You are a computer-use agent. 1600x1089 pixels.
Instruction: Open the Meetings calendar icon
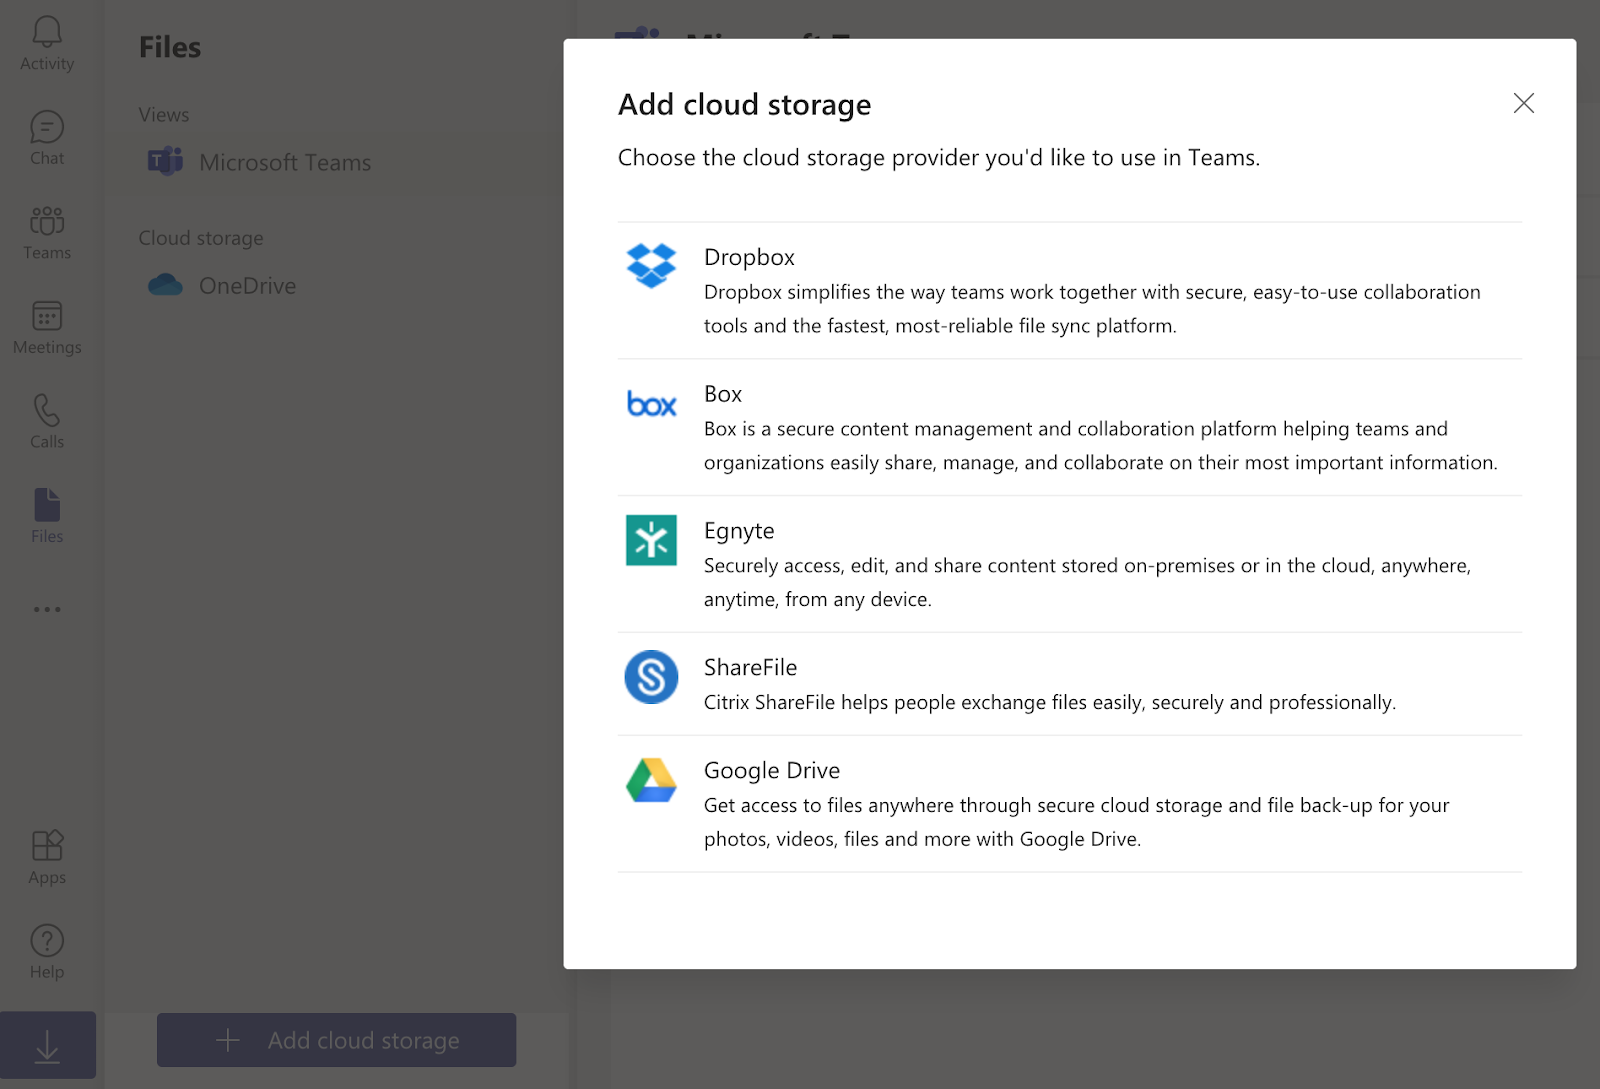[47, 327]
